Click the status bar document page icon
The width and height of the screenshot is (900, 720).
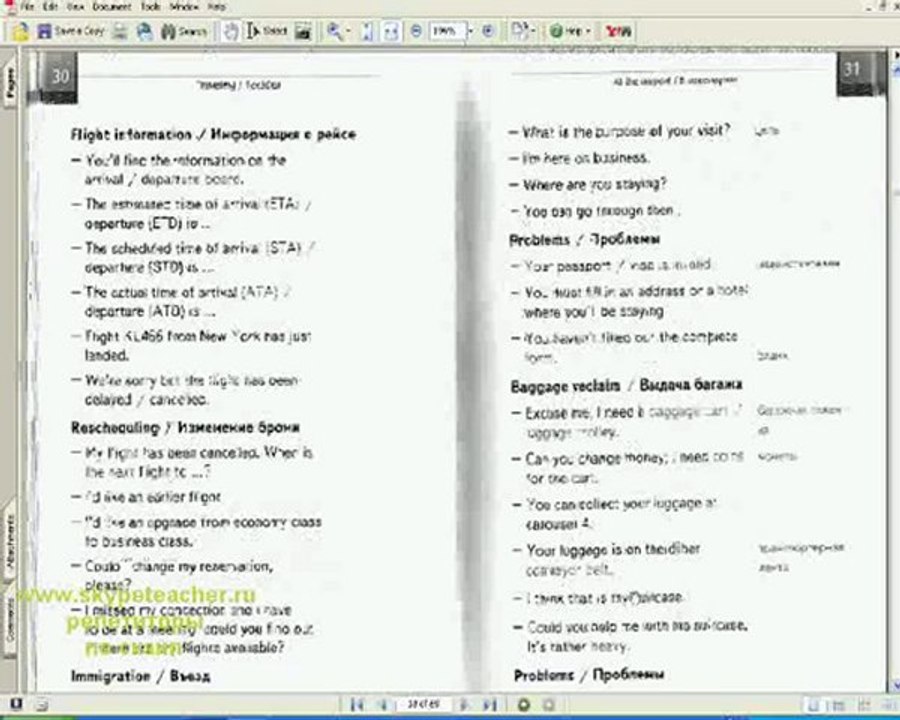pyautogui.click(x=41, y=704)
